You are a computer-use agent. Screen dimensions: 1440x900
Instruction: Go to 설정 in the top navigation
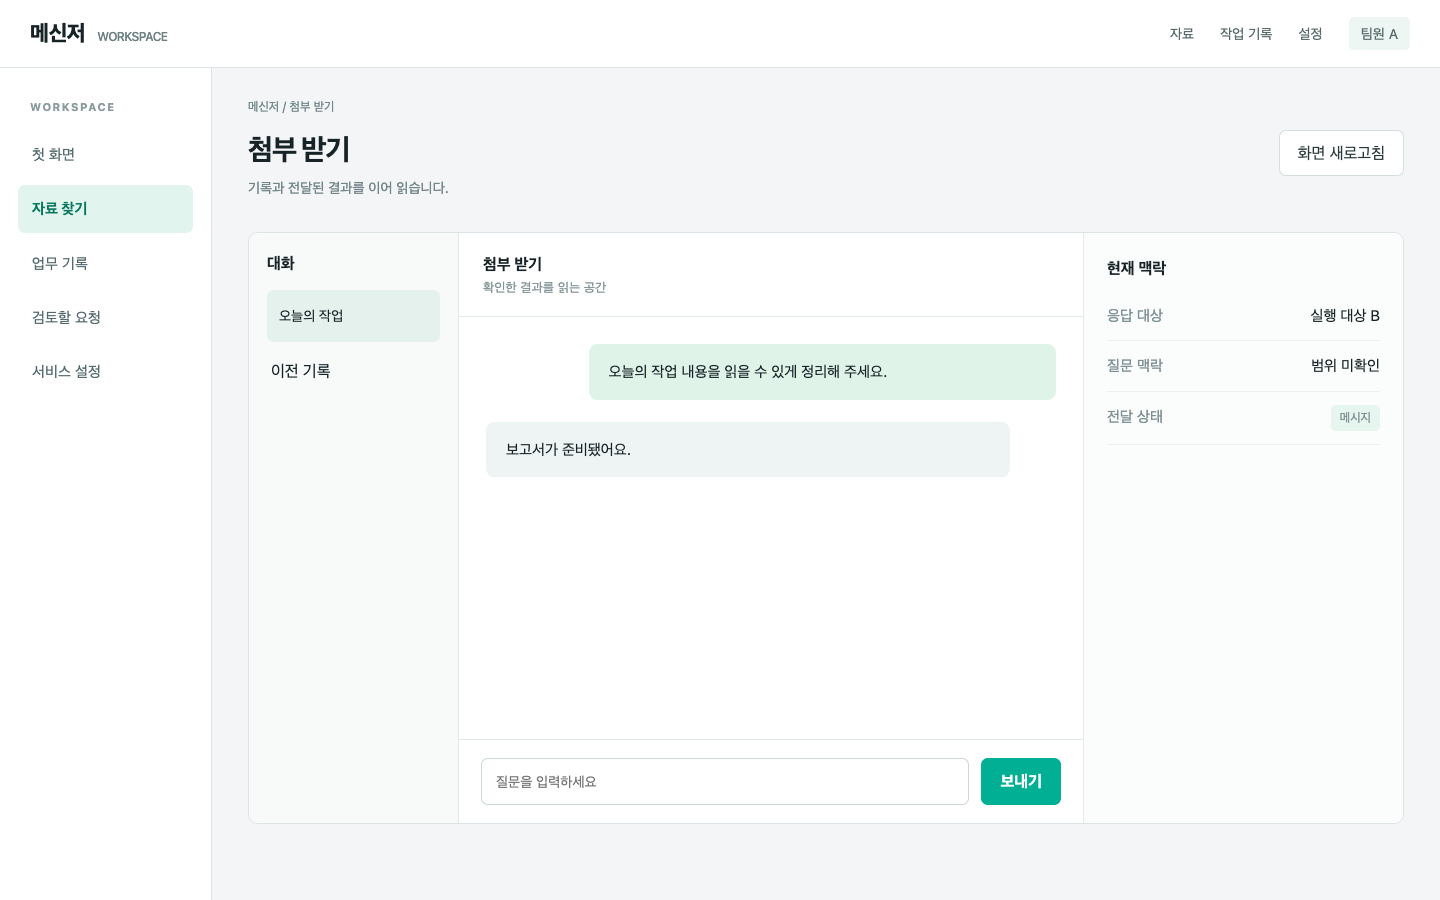pos(1310,34)
